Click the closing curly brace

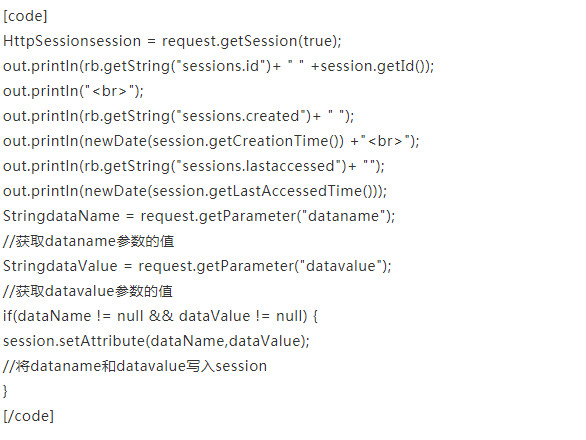(5, 391)
